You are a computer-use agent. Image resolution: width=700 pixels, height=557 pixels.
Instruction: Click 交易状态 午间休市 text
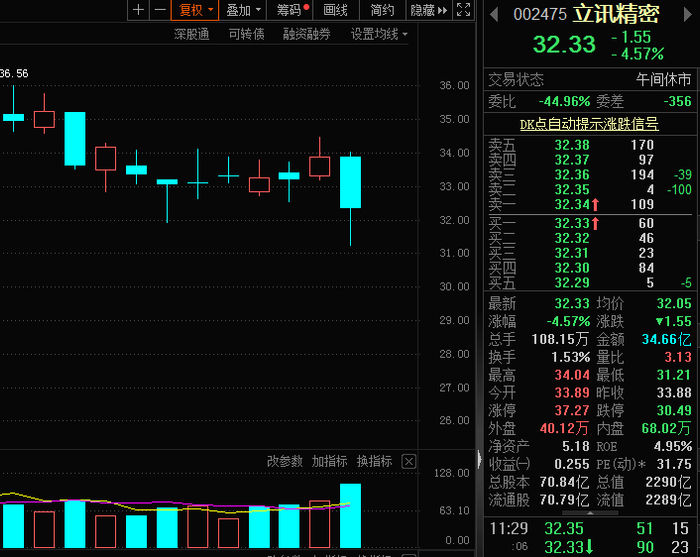tap(663, 80)
